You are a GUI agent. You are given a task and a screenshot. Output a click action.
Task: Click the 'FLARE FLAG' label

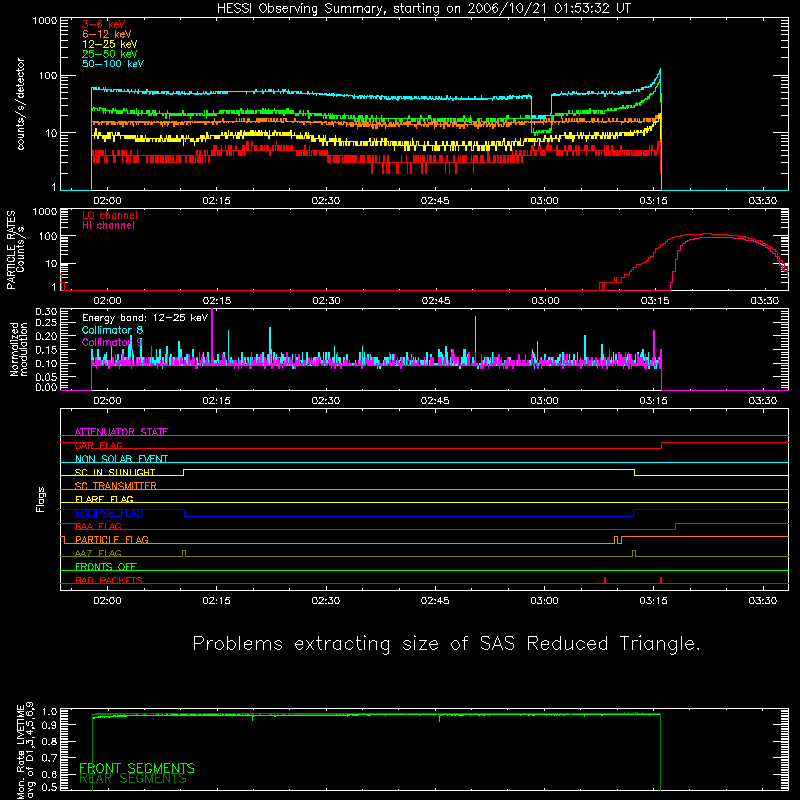pos(104,499)
